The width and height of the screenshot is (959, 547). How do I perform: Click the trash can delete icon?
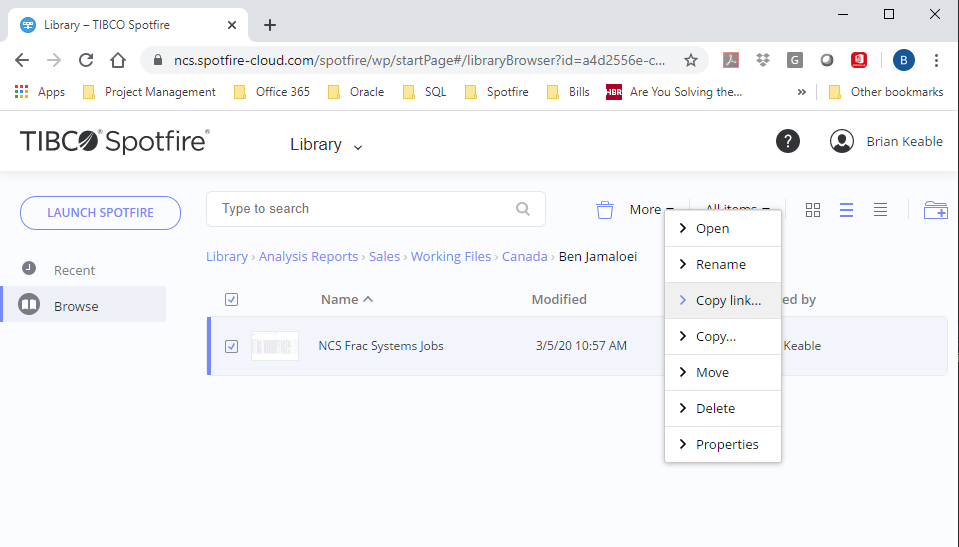click(604, 210)
